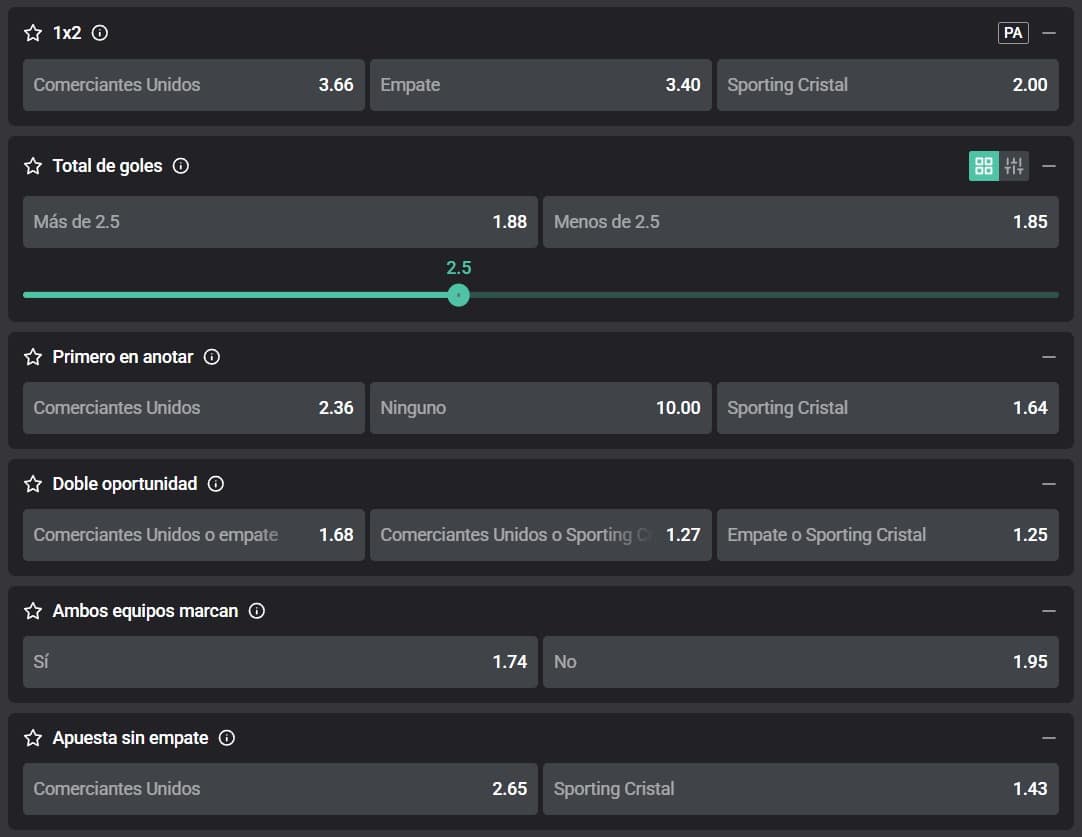Click the 2.5 goals slider handle

click(x=459, y=295)
